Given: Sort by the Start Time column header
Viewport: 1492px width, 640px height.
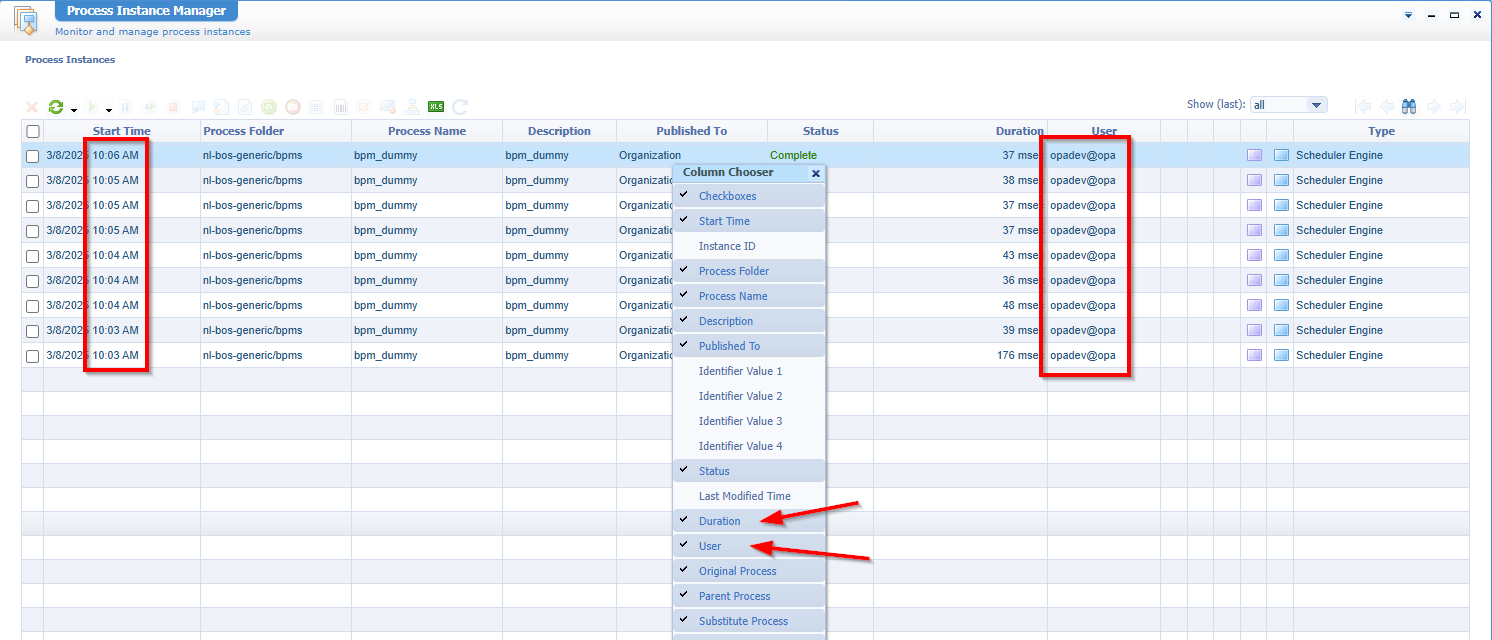Looking at the screenshot, I should tap(121, 131).
